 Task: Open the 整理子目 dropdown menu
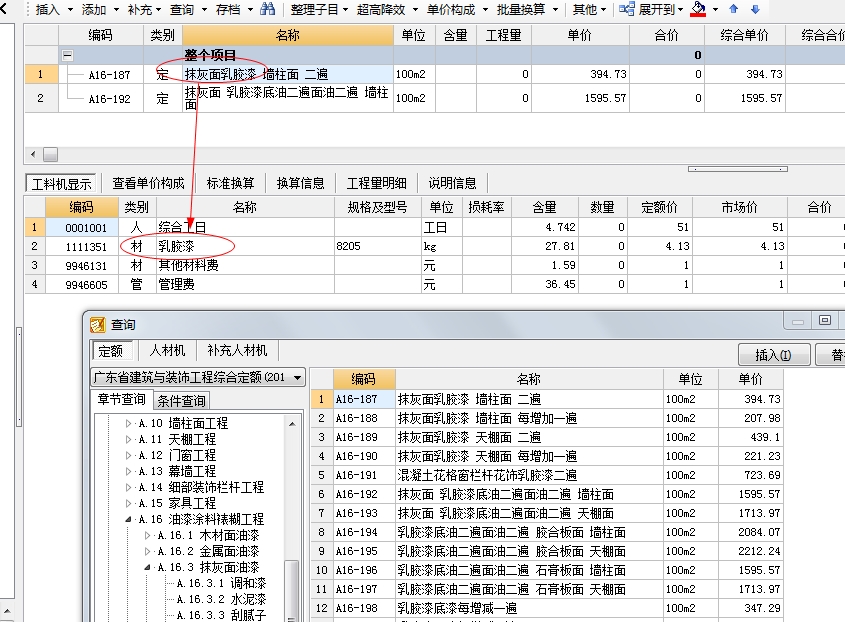click(345, 10)
